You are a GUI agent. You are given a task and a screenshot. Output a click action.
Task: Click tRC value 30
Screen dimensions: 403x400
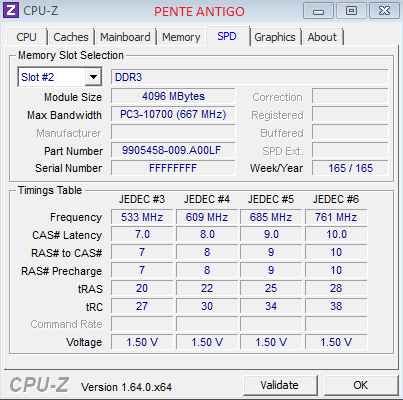pos(207,306)
